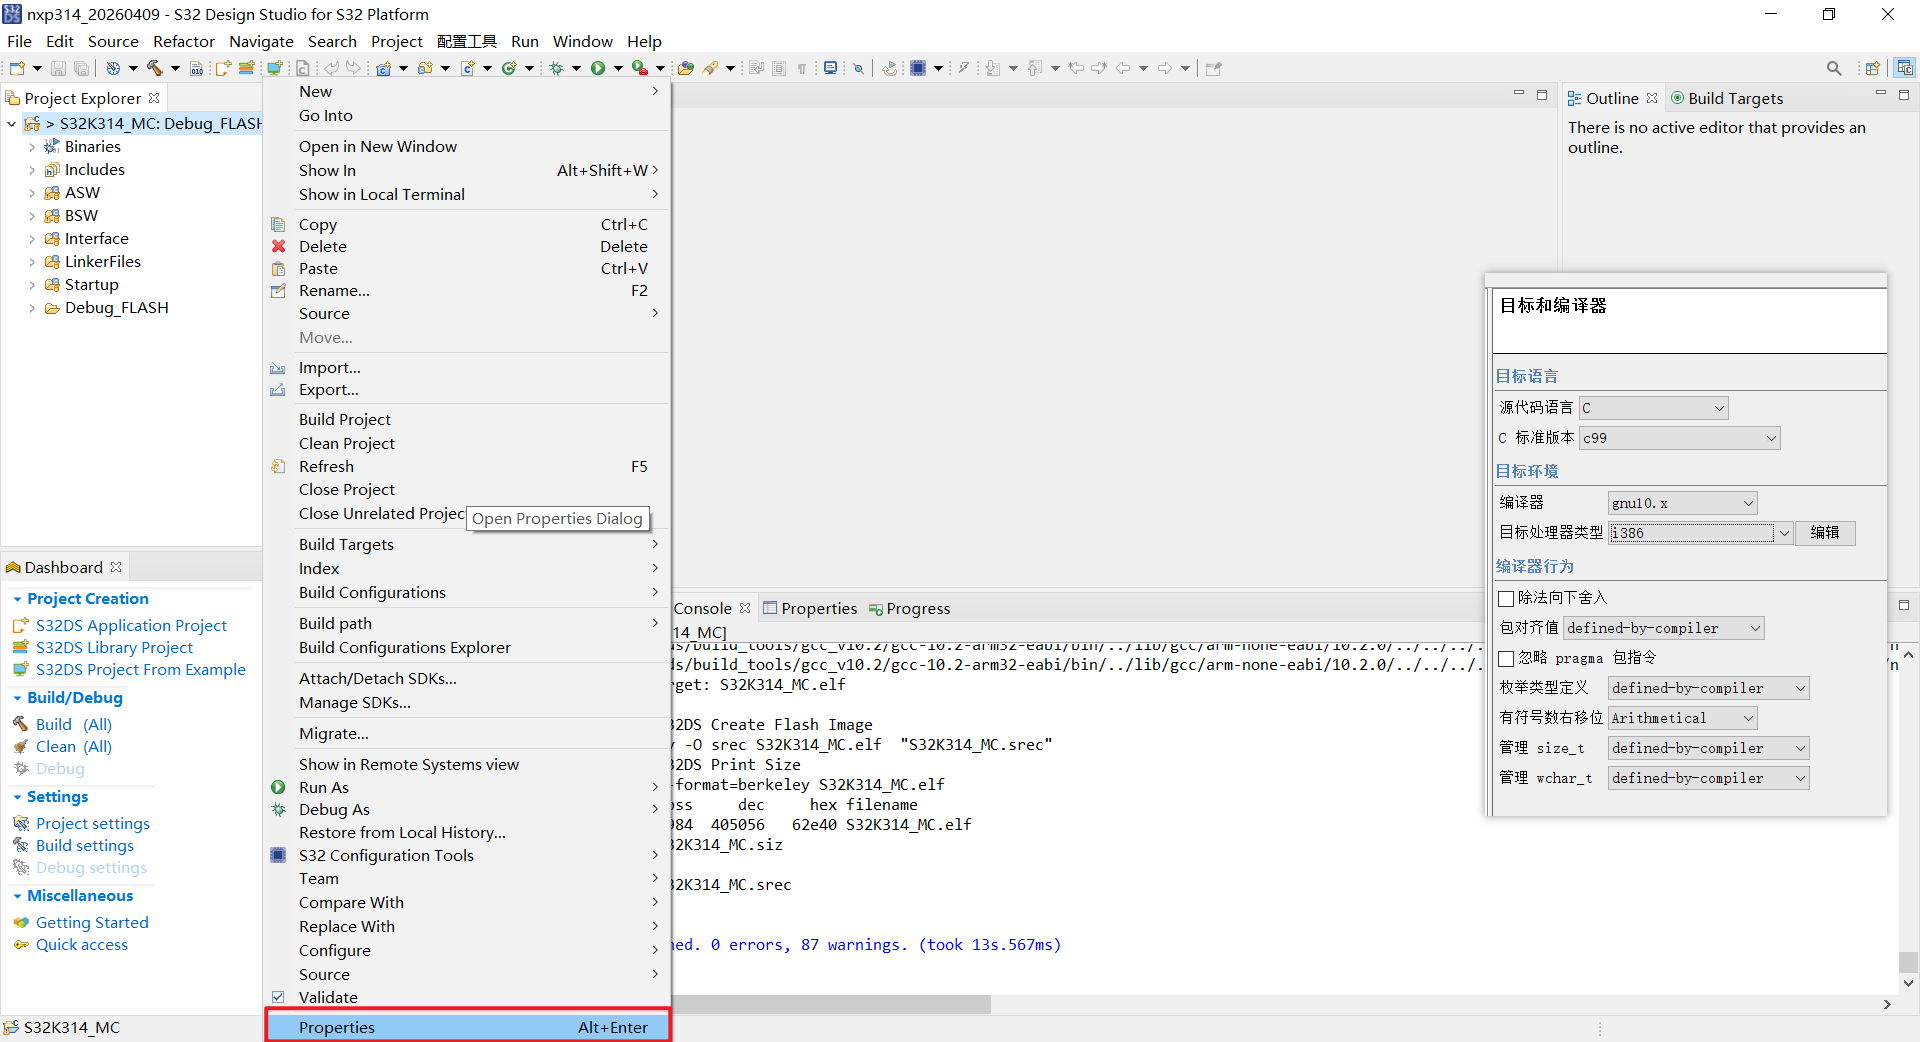Open S32 Configuration Tools submenu
The height and width of the screenshot is (1042, 1920).
[468, 855]
